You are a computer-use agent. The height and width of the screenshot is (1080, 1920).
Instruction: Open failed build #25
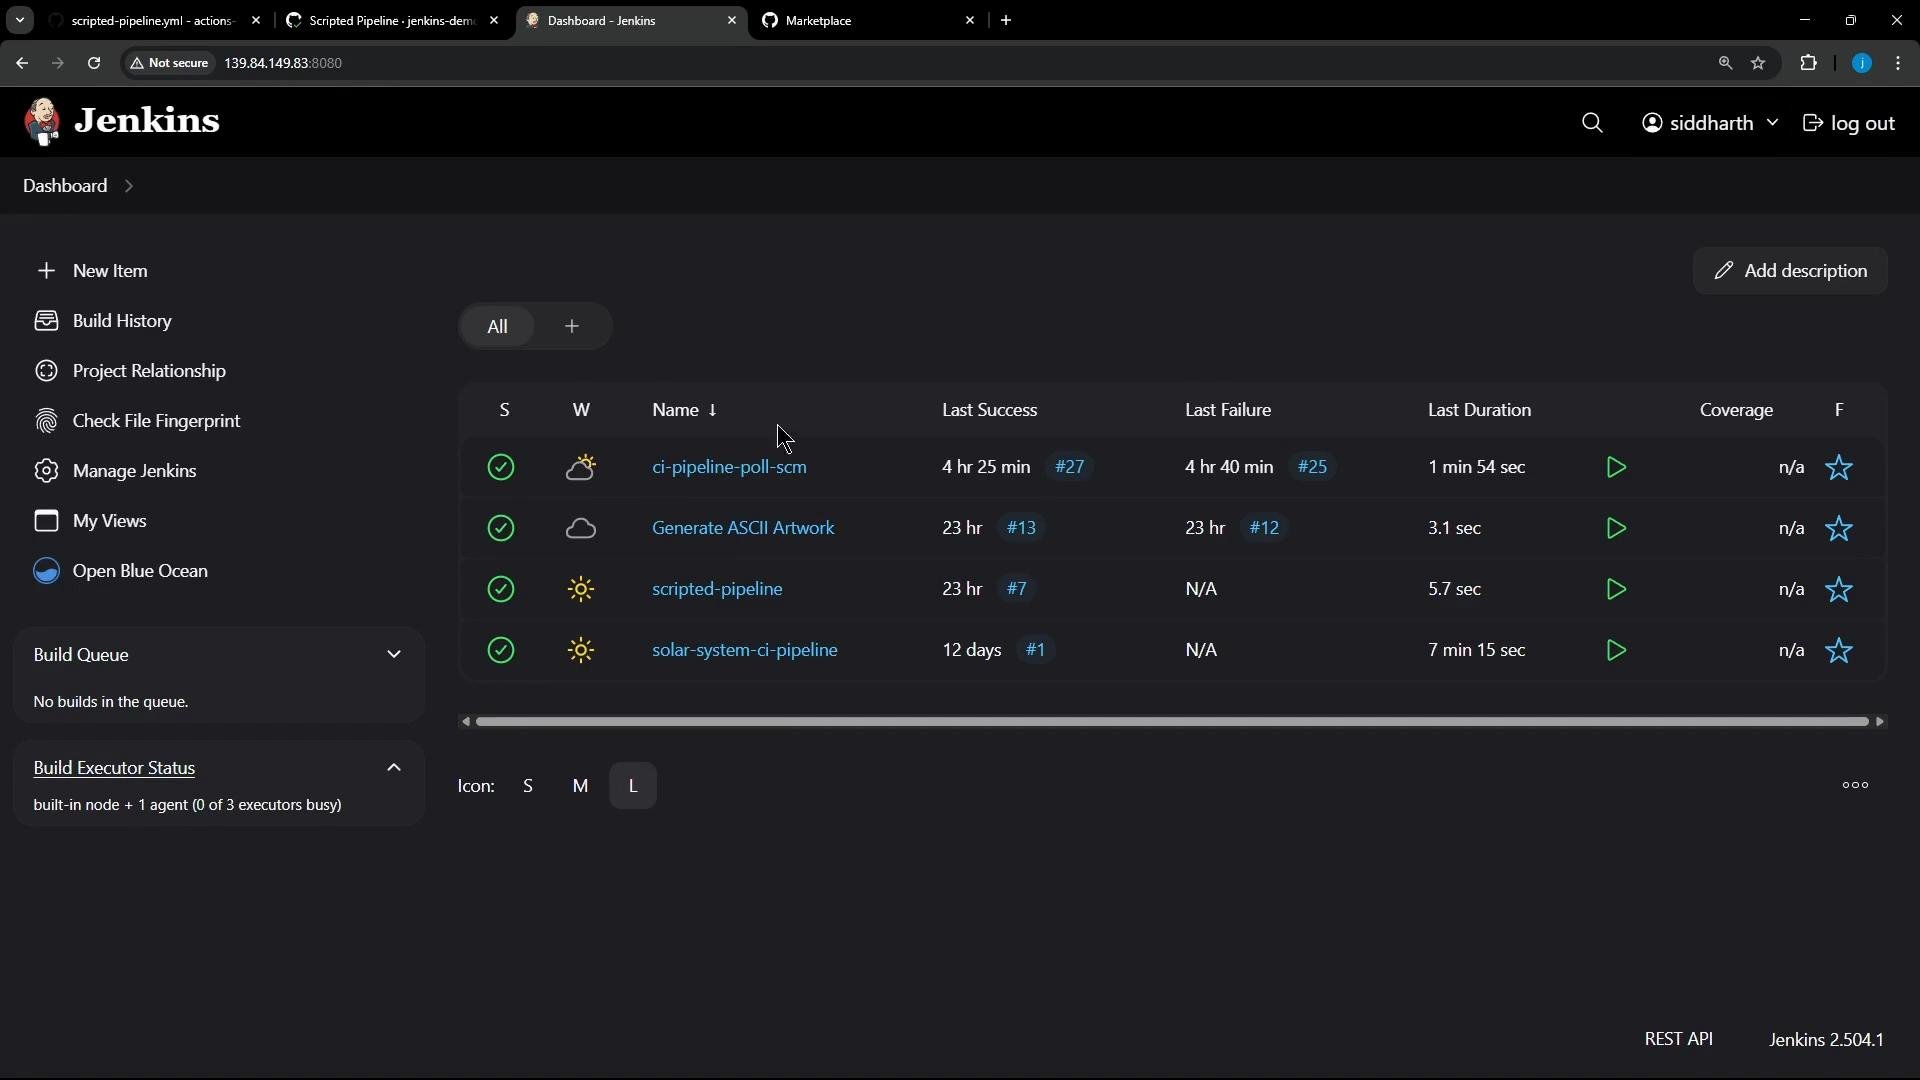click(x=1312, y=467)
